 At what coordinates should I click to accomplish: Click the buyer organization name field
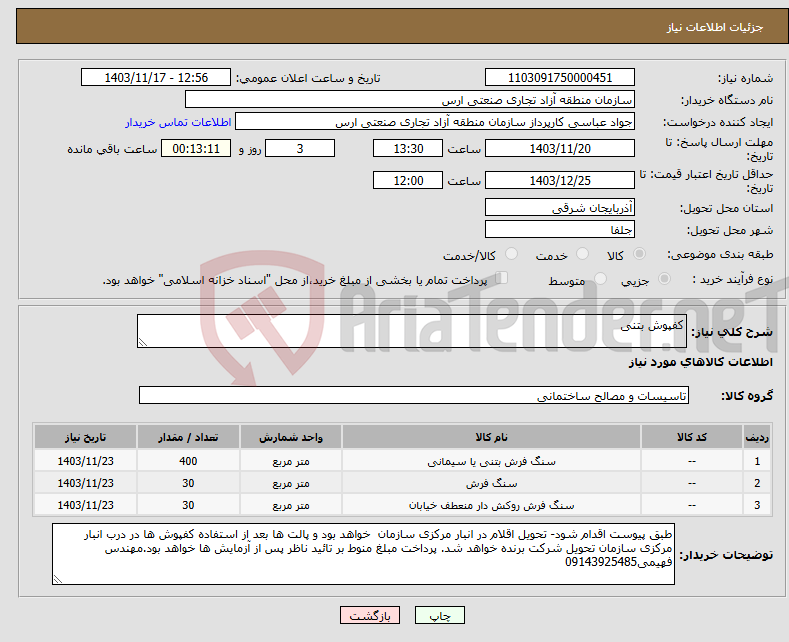pyautogui.click(x=410, y=100)
